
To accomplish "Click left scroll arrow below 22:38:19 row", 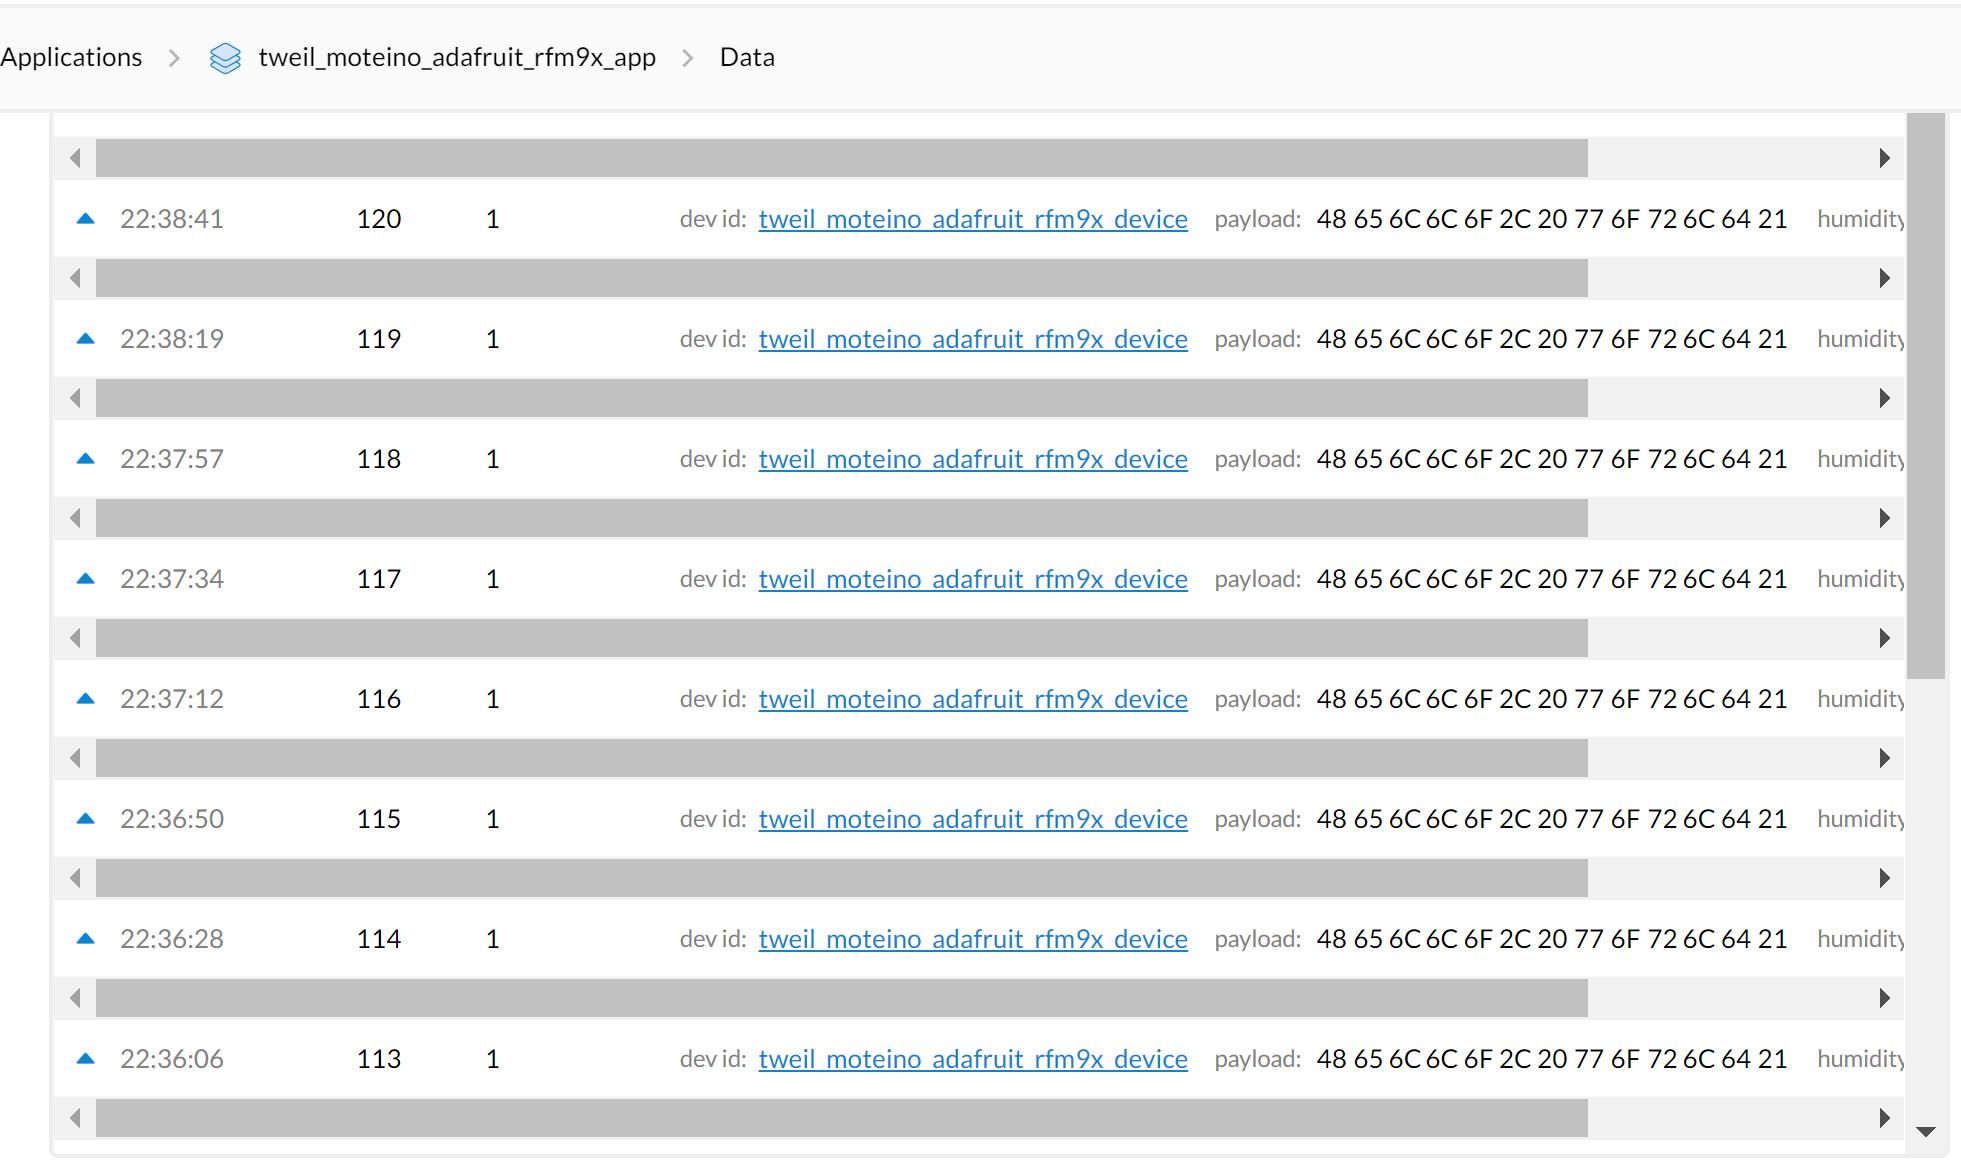I will click(x=75, y=398).
